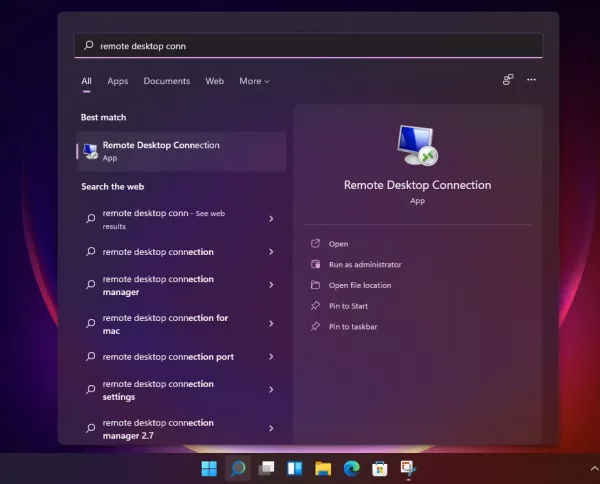Switch to the Web tab

point(214,81)
